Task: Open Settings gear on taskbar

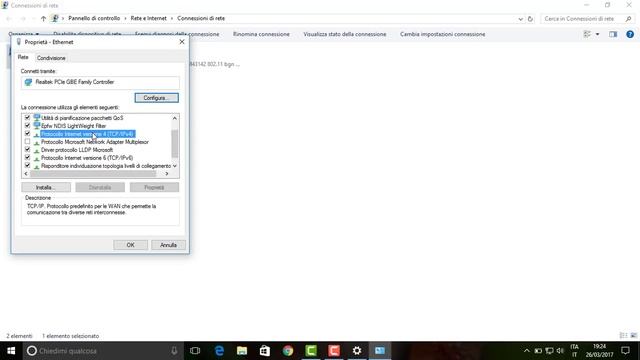Action: tap(357, 351)
